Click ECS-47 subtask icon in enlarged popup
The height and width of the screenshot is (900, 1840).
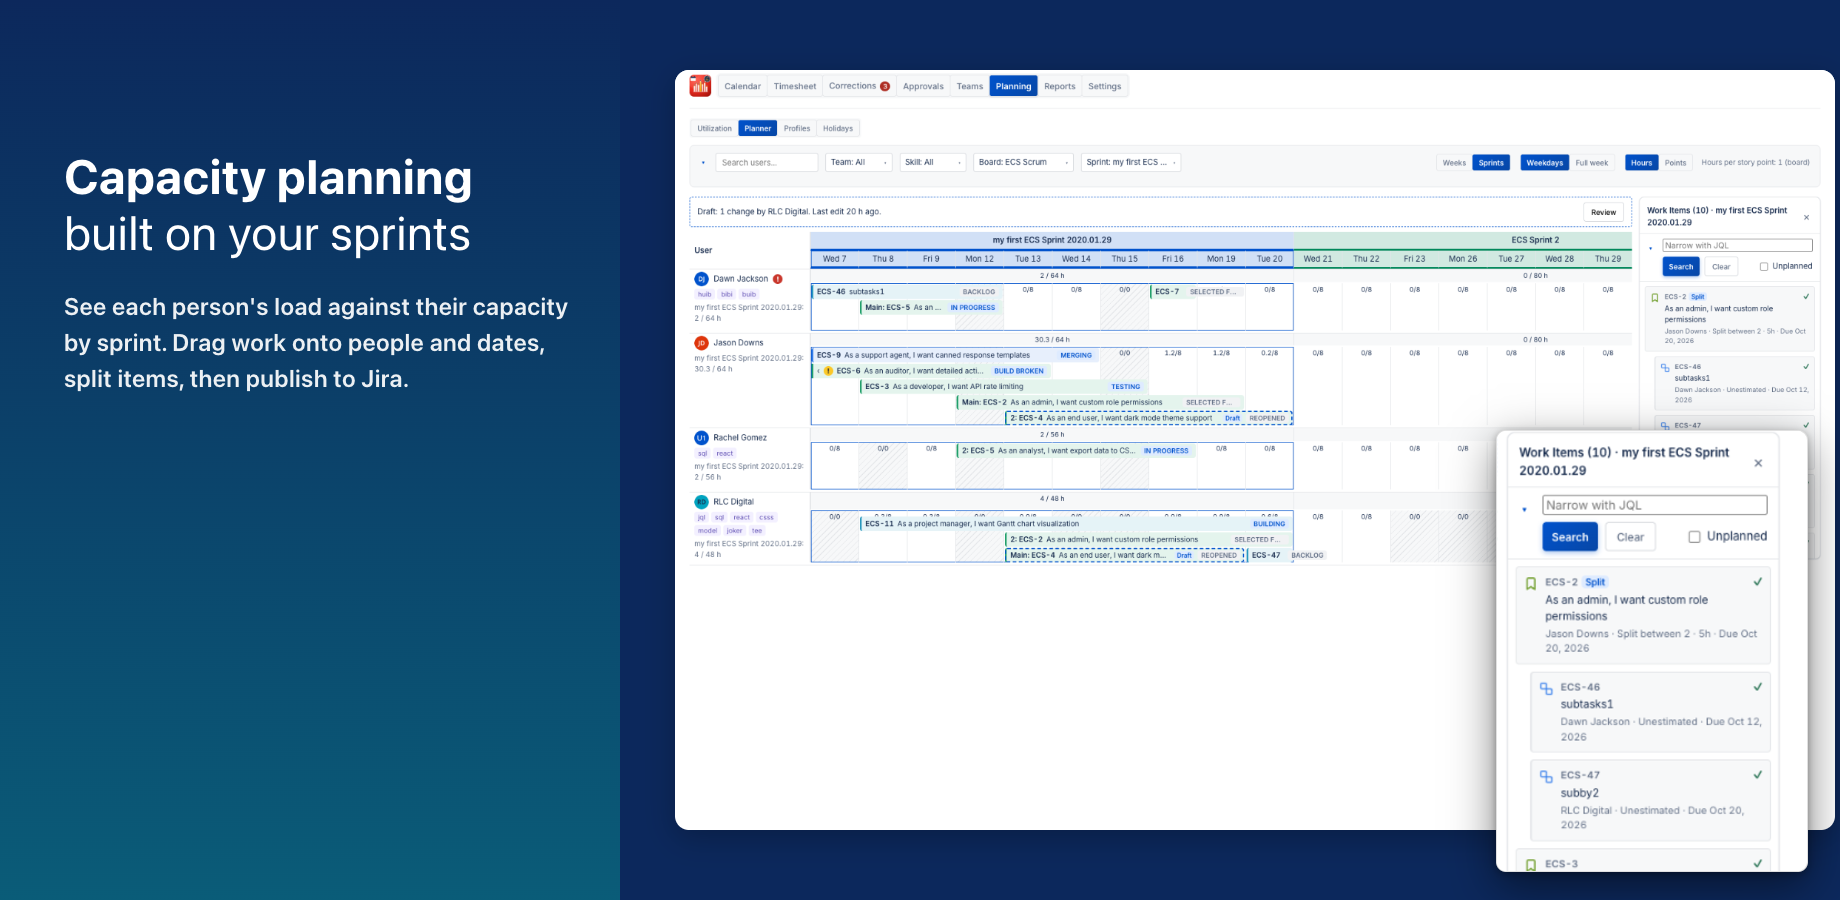pos(1546,777)
